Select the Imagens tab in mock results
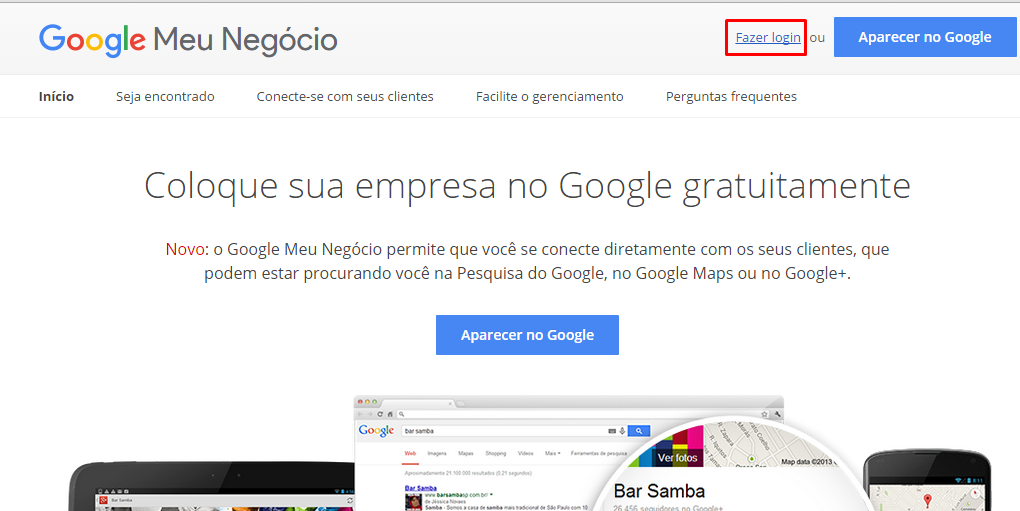 coord(437,453)
